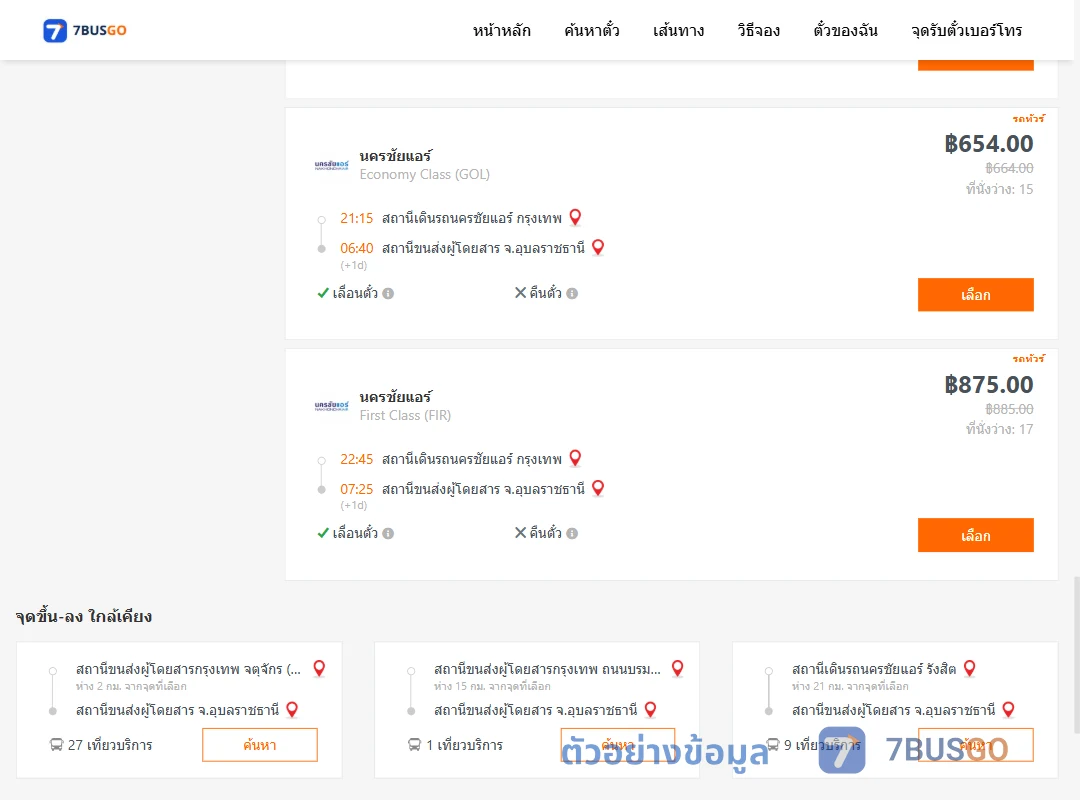Open the map pin for the 06:40 arrival station
Image resolution: width=1080 pixels, height=800 pixels.
coord(598,247)
